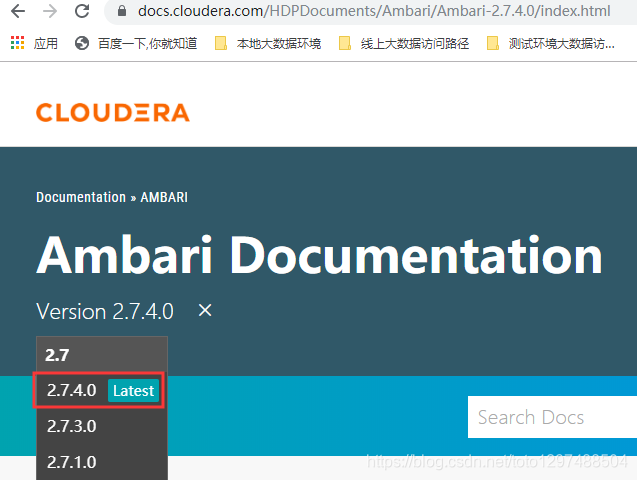Click the globe icon for 百度一下
Viewport: 637px width, 480px height.
pyautogui.click(x=82, y=43)
